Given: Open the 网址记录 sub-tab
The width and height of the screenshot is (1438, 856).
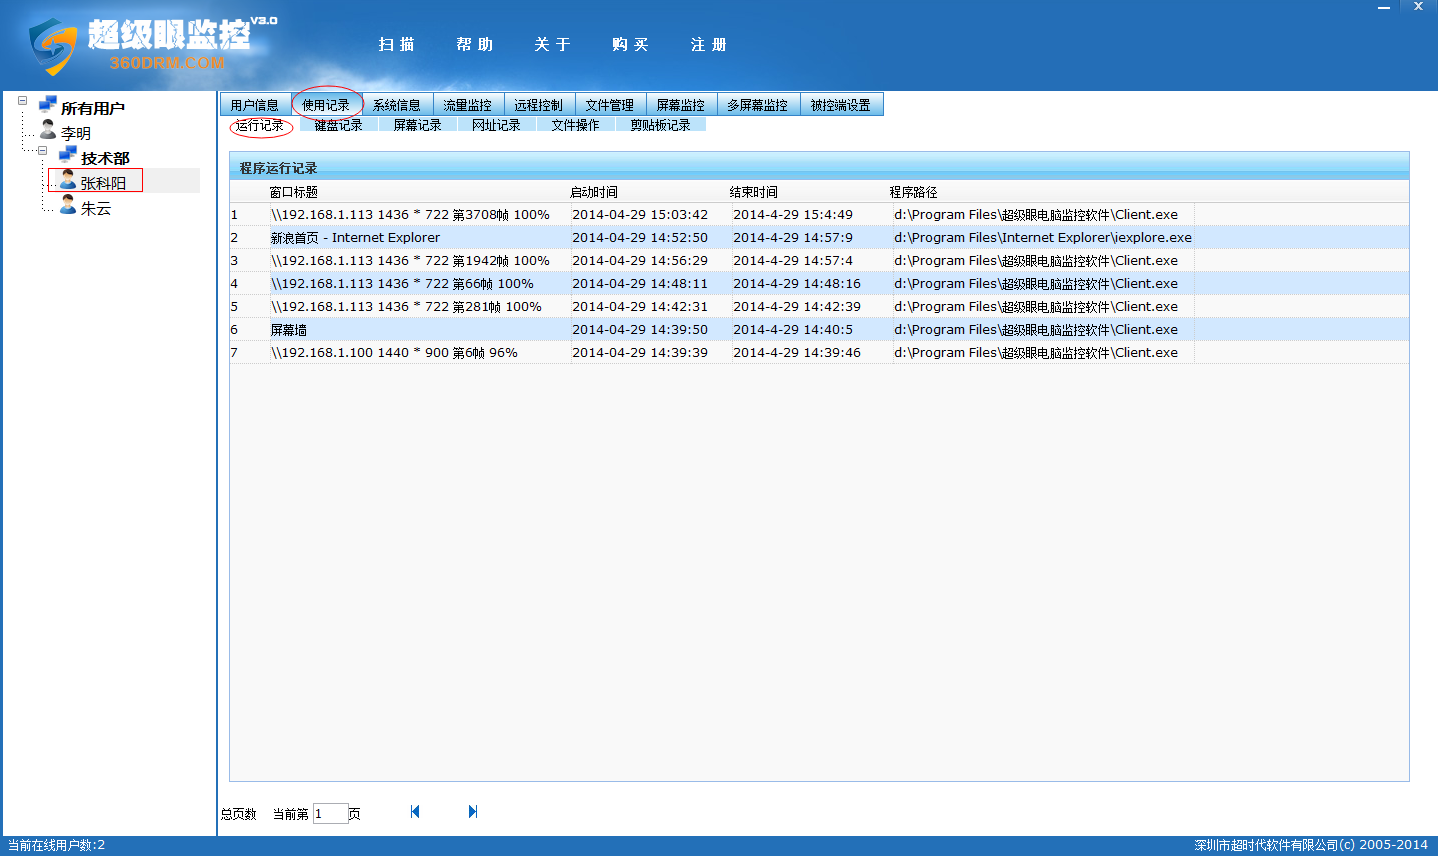Looking at the screenshot, I should tap(496, 124).
